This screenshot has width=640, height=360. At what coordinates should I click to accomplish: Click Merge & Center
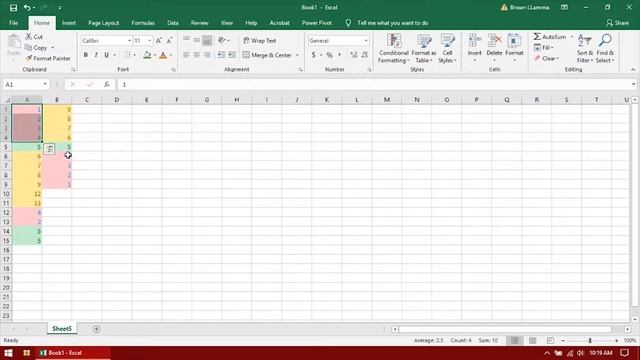pyautogui.click(x=267, y=55)
